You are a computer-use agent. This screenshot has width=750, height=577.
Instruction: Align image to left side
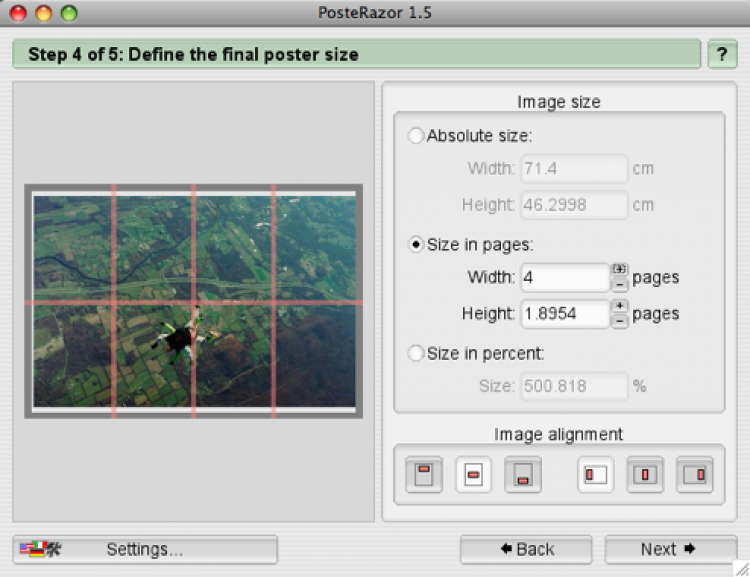click(596, 474)
